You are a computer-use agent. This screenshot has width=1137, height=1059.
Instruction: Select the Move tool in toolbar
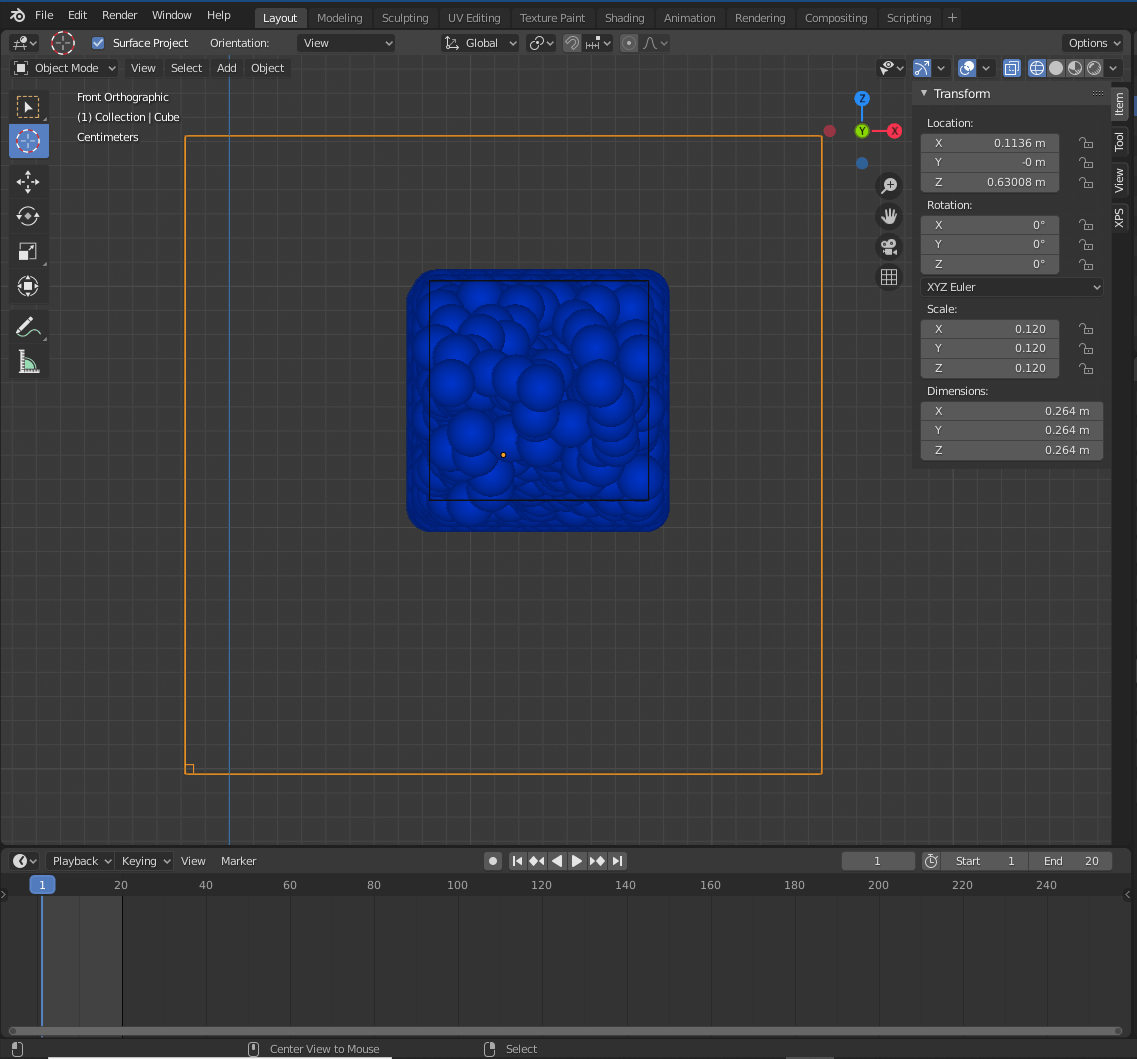[28, 181]
